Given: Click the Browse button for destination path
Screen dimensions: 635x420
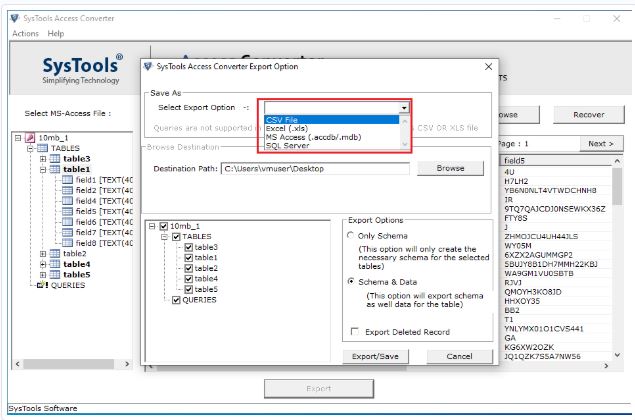Looking at the screenshot, I should point(450,168).
